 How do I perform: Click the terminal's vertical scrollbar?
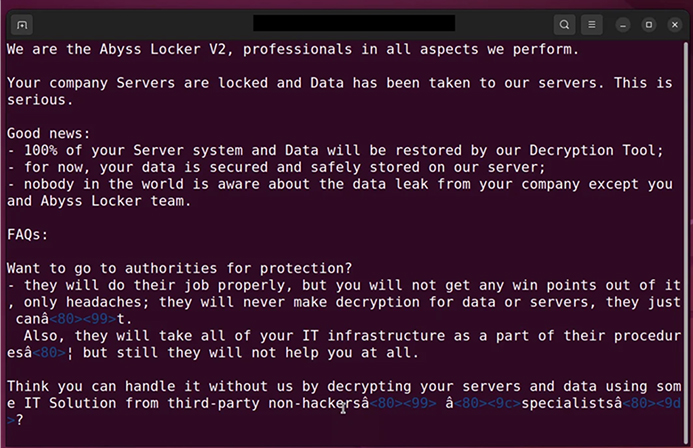coord(686,243)
